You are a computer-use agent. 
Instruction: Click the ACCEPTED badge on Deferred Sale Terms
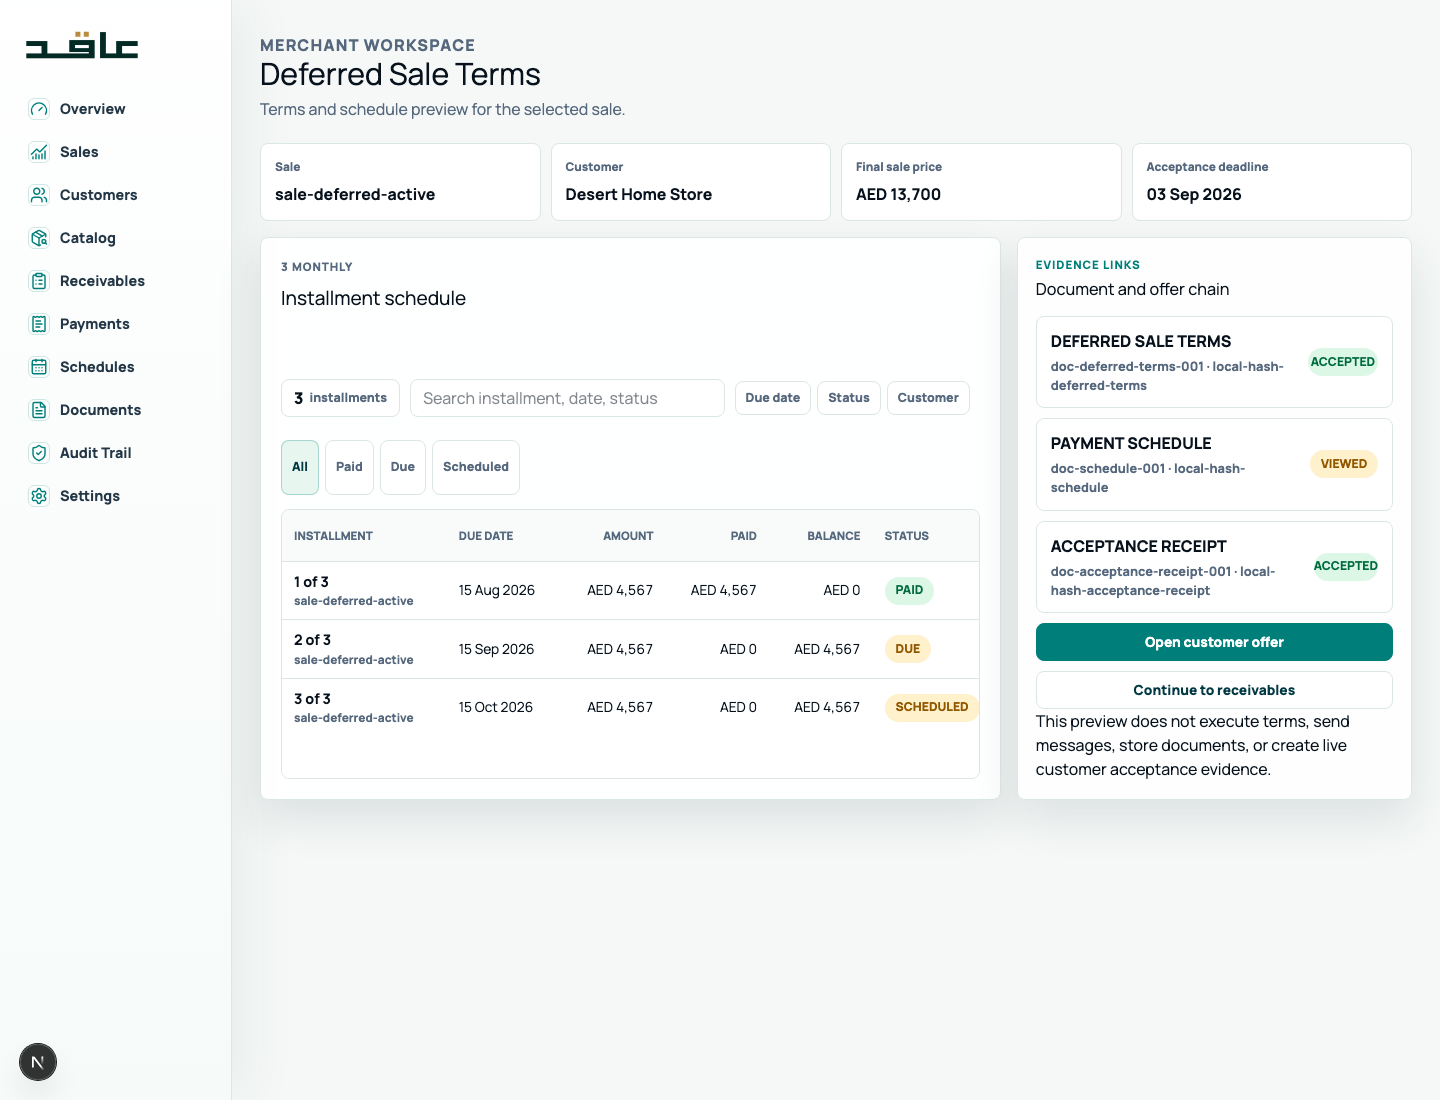coord(1343,362)
